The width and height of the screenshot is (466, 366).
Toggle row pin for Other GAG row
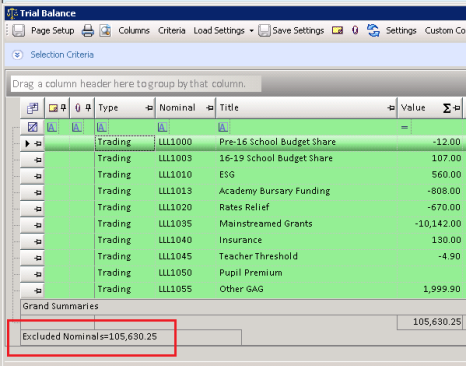pyautogui.click(x=38, y=290)
